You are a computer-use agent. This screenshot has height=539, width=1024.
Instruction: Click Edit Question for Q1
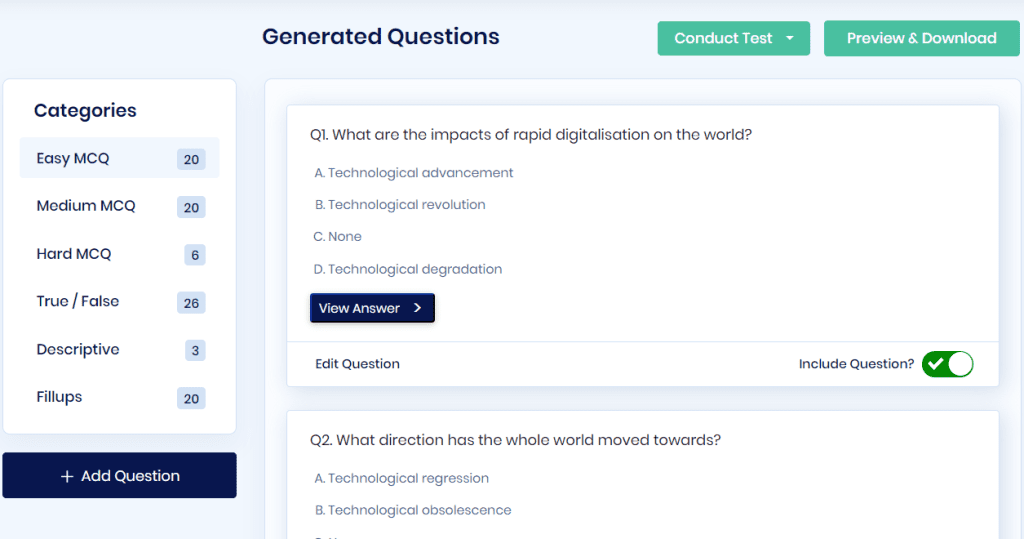click(357, 364)
